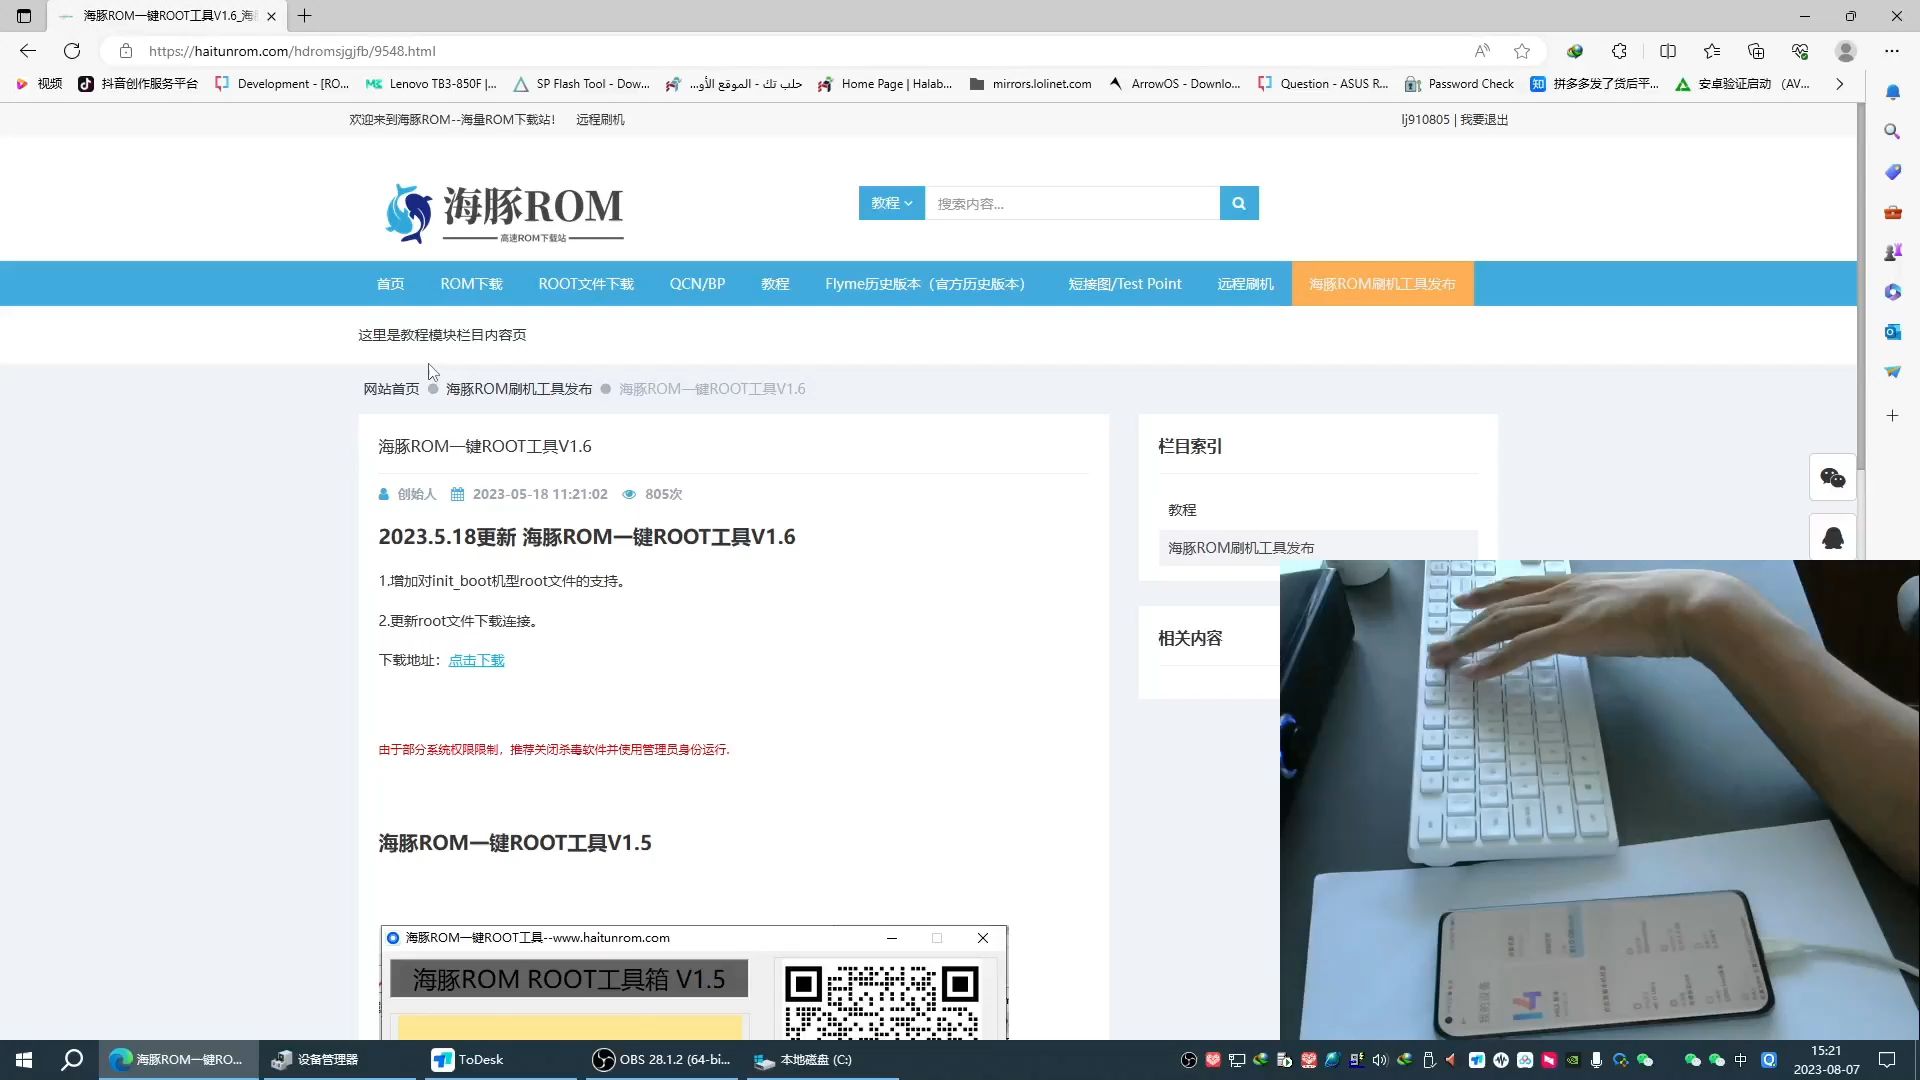The image size is (1920, 1080).
Task: Open 远程刷机 in blue navigation bar
Action: click(x=1245, y=284)
